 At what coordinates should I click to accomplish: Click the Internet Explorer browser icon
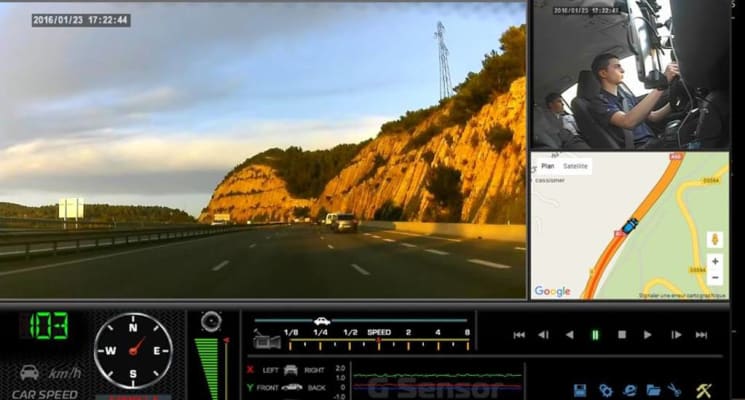pos(630,390)
